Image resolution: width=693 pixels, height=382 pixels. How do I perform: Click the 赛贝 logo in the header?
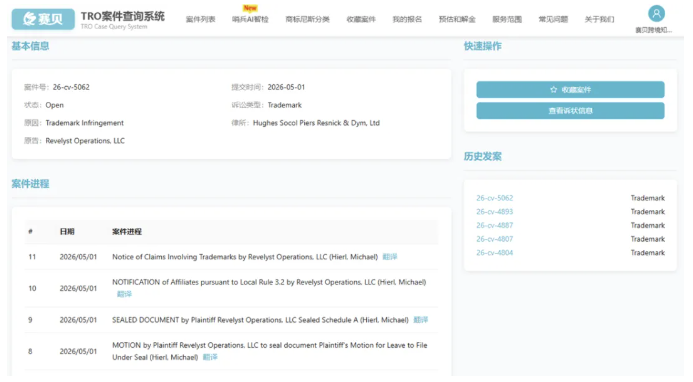point(43,19)
